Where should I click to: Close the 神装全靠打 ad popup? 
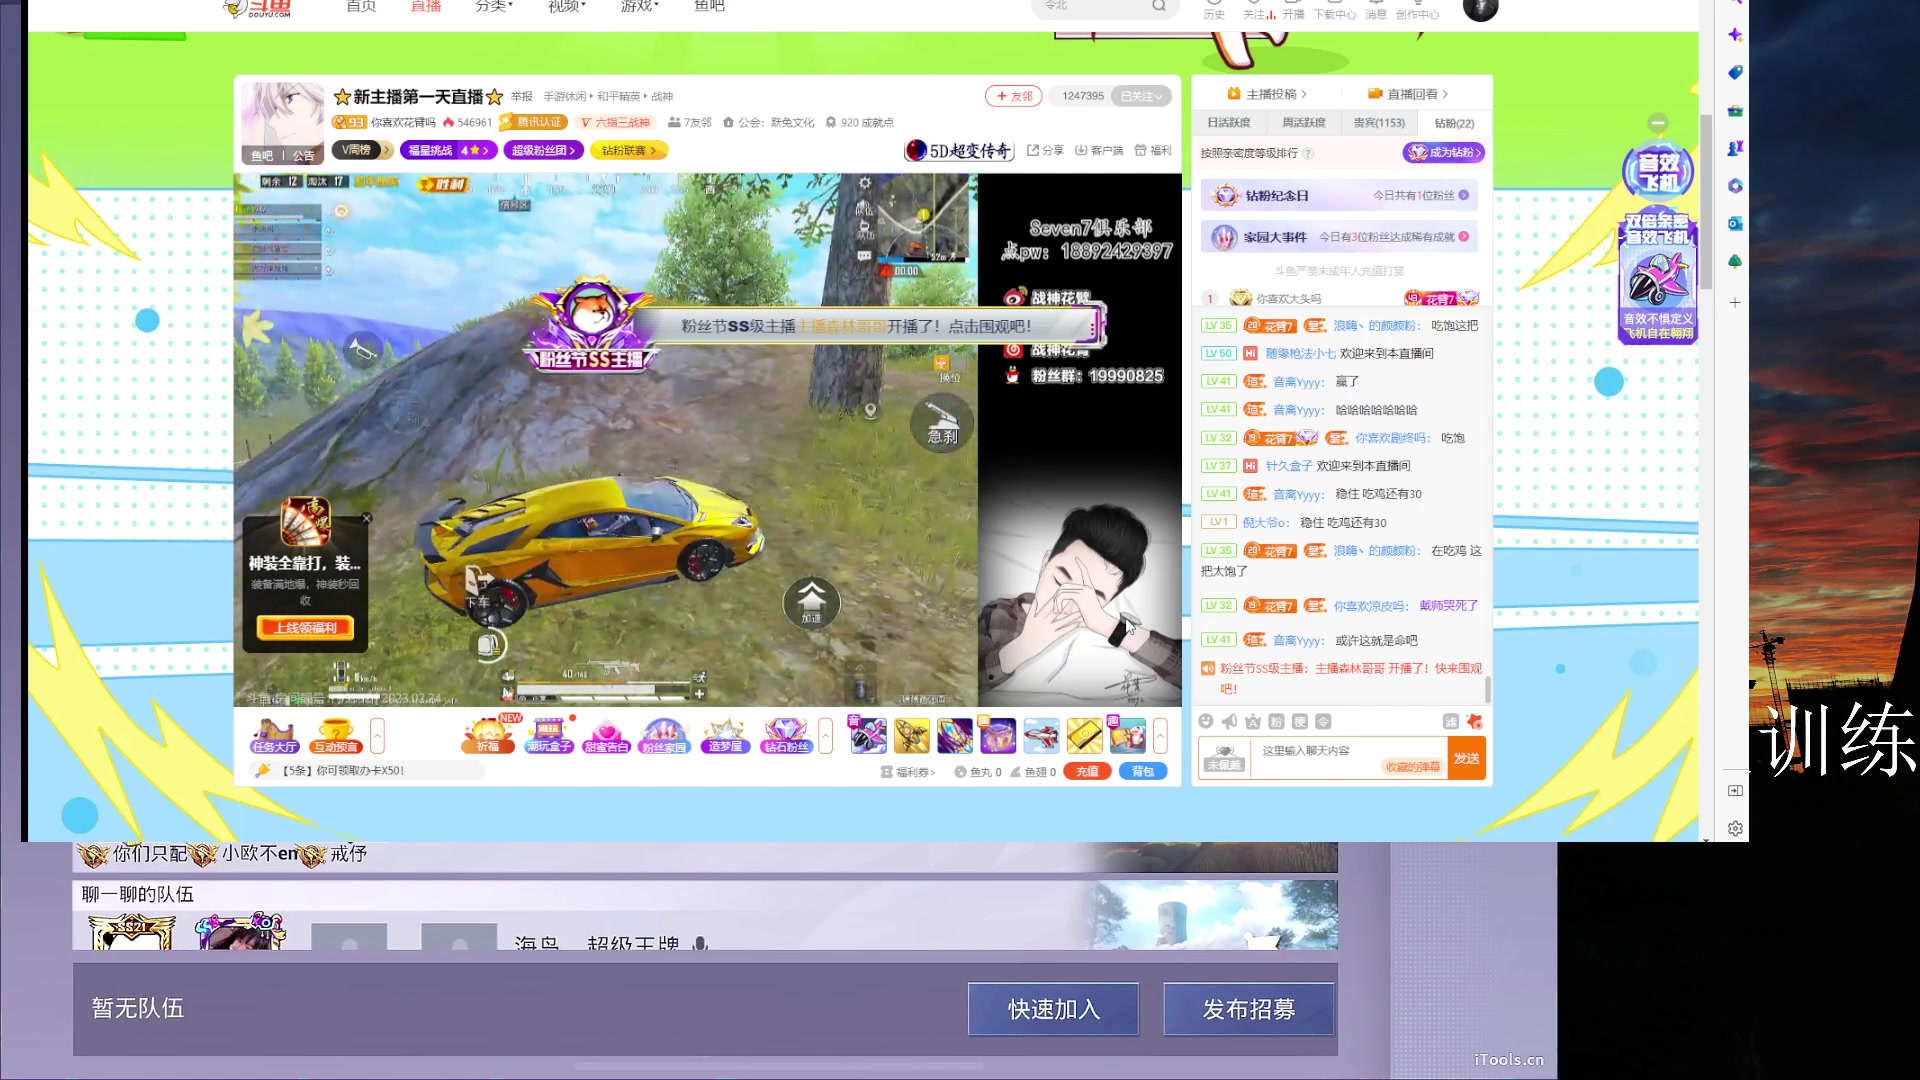point(366,518)
